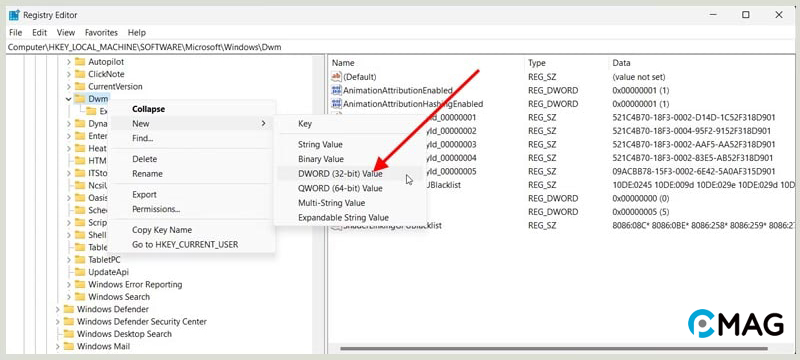
Task: Click the Windows Mail folder icon
Action: 68,346
